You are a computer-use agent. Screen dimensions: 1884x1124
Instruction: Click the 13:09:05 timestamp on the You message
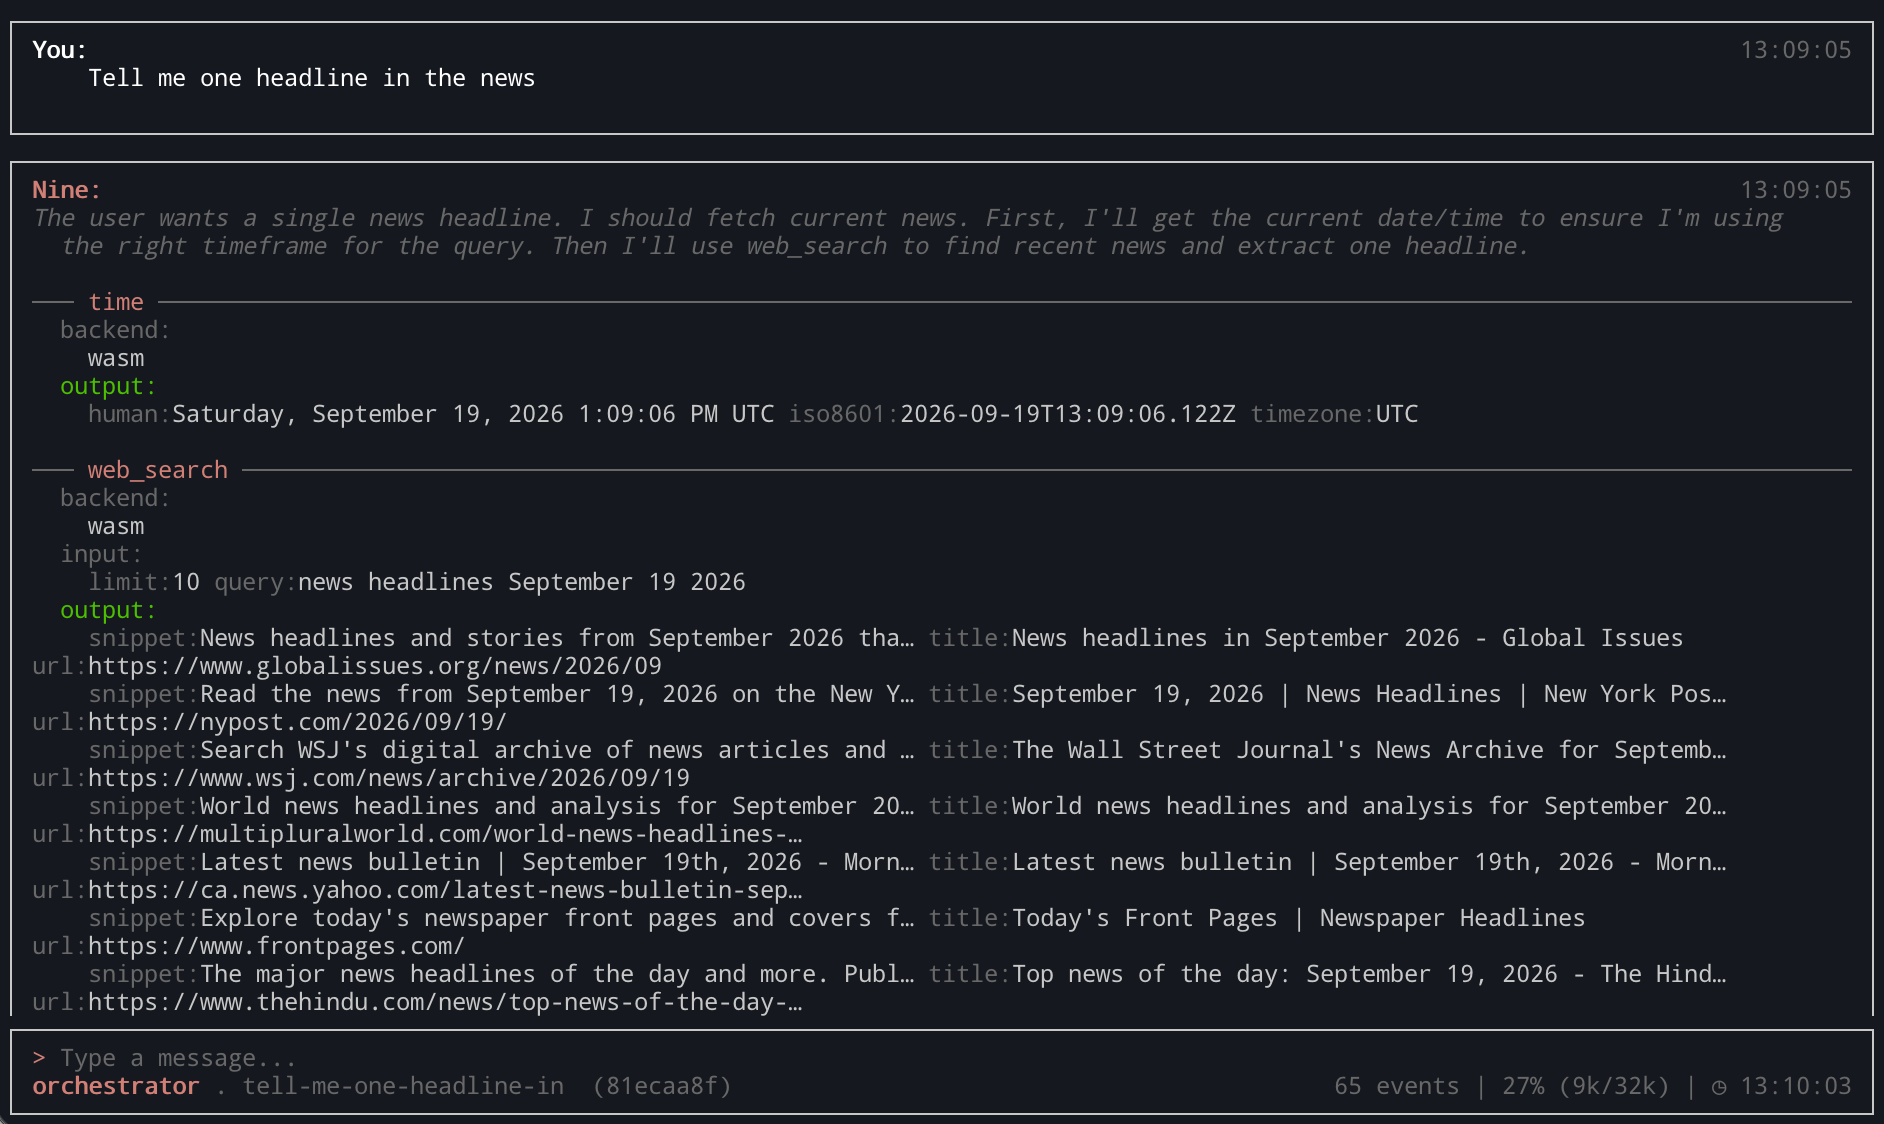[1796, 50]
